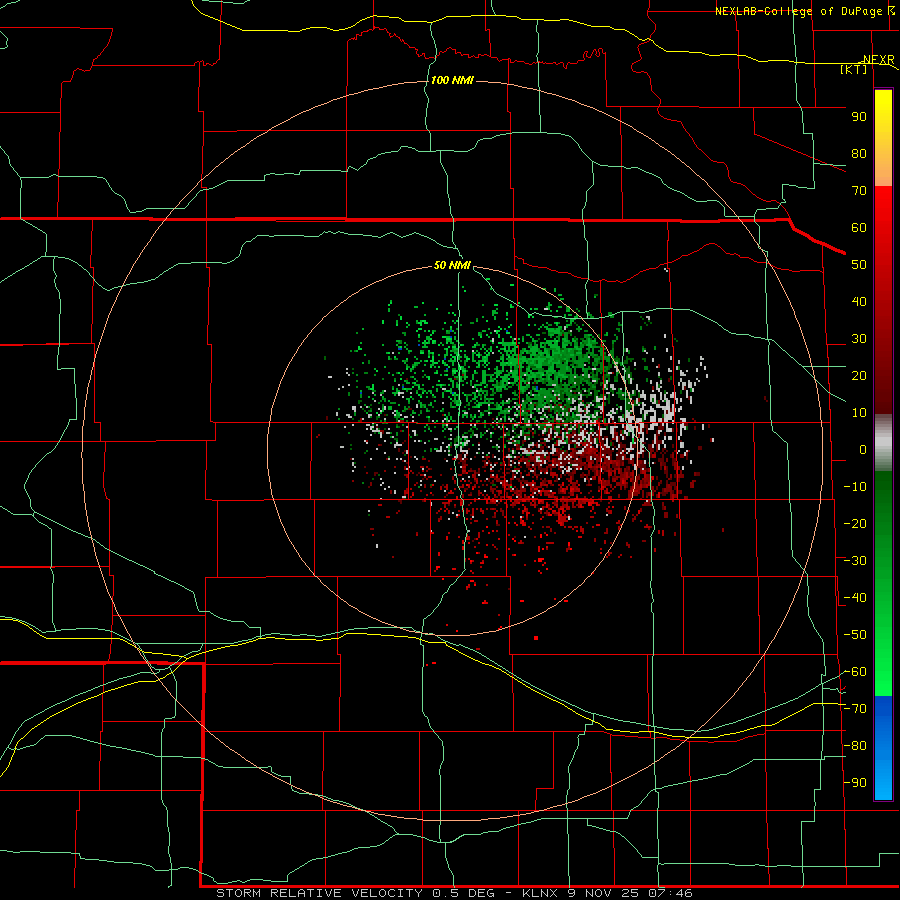This screenshot has height=900, width=900.
Task: Click the positive 90 tick on the velocity scale
Action: pos(859,117)
